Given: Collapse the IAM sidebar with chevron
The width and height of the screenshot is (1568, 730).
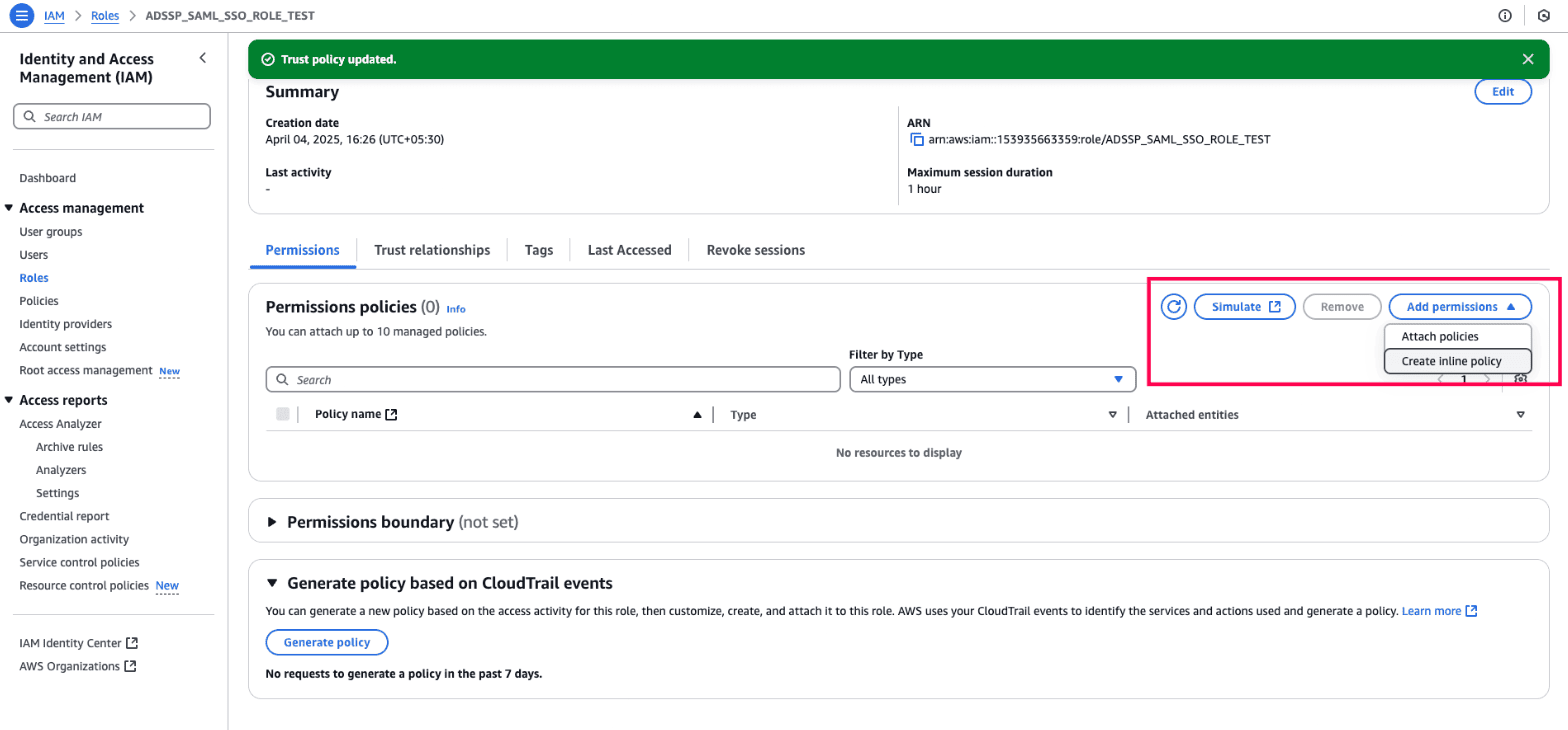Looking at the screenshot, I should click(x=202, y=58).
